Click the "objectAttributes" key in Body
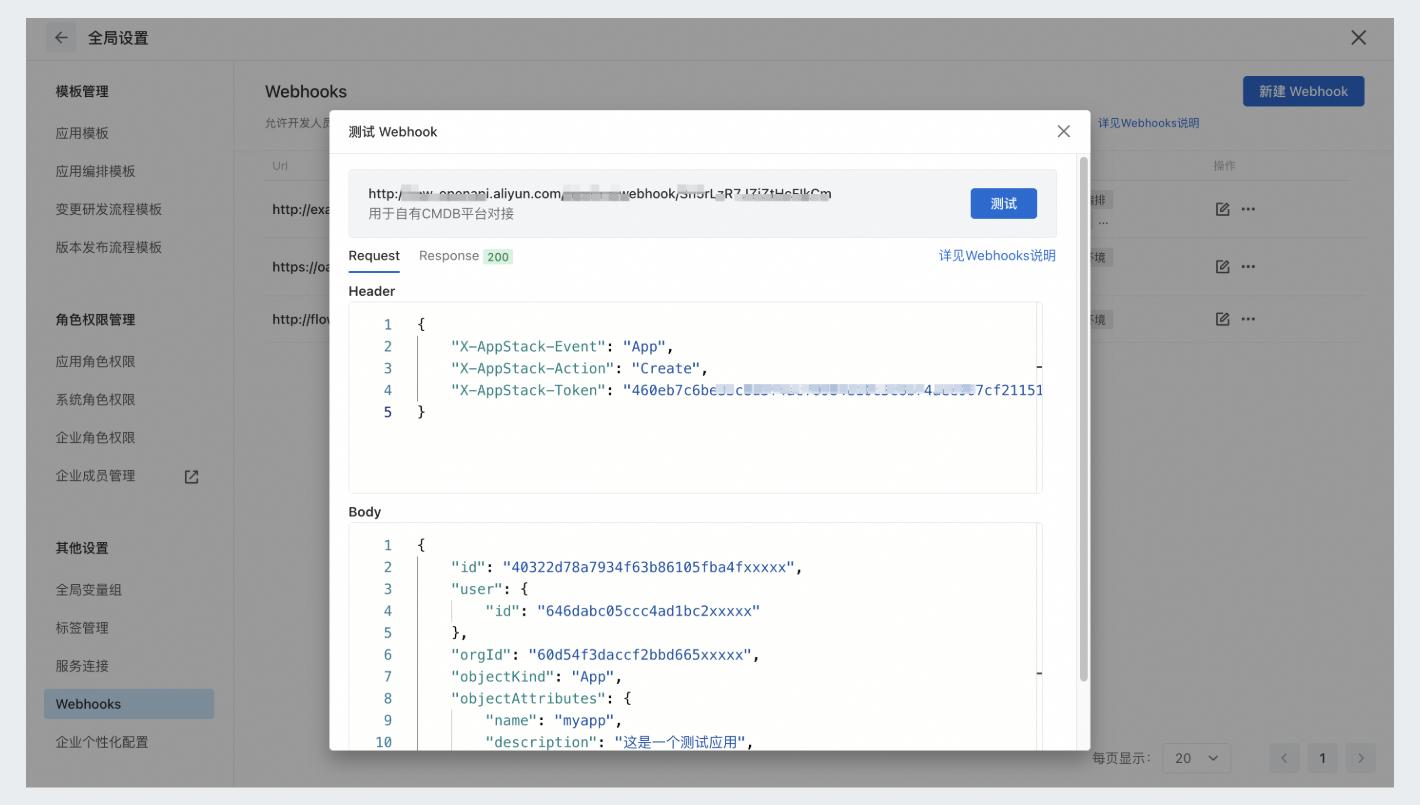 tap(528, 699)
